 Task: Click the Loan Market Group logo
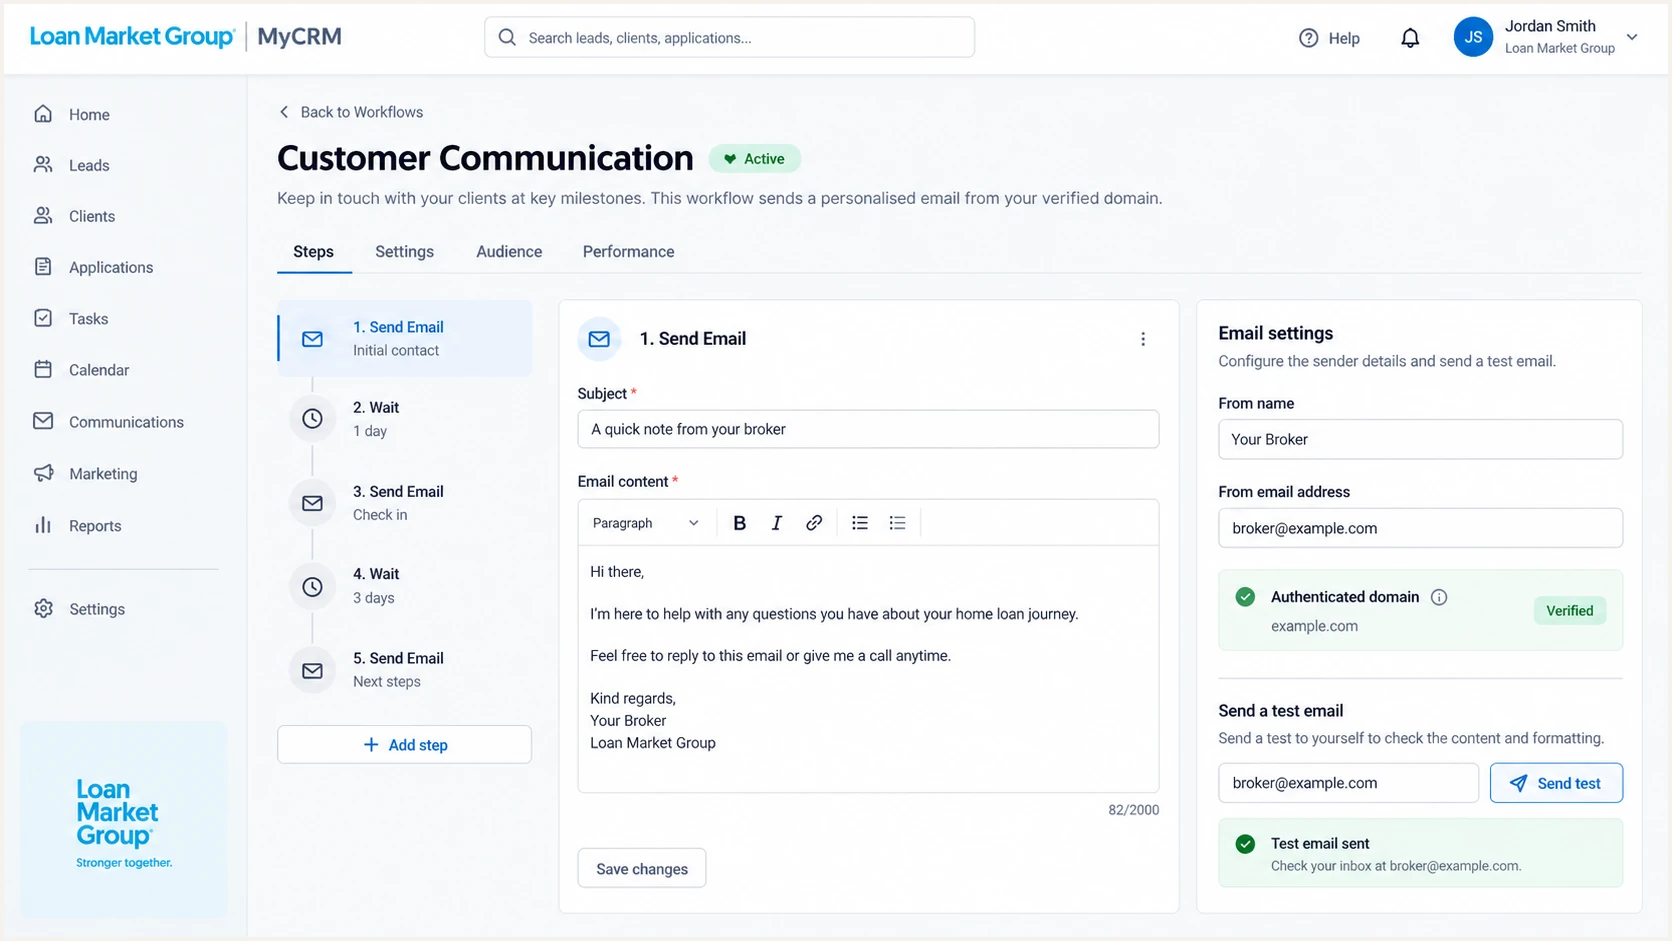point(132,37)
